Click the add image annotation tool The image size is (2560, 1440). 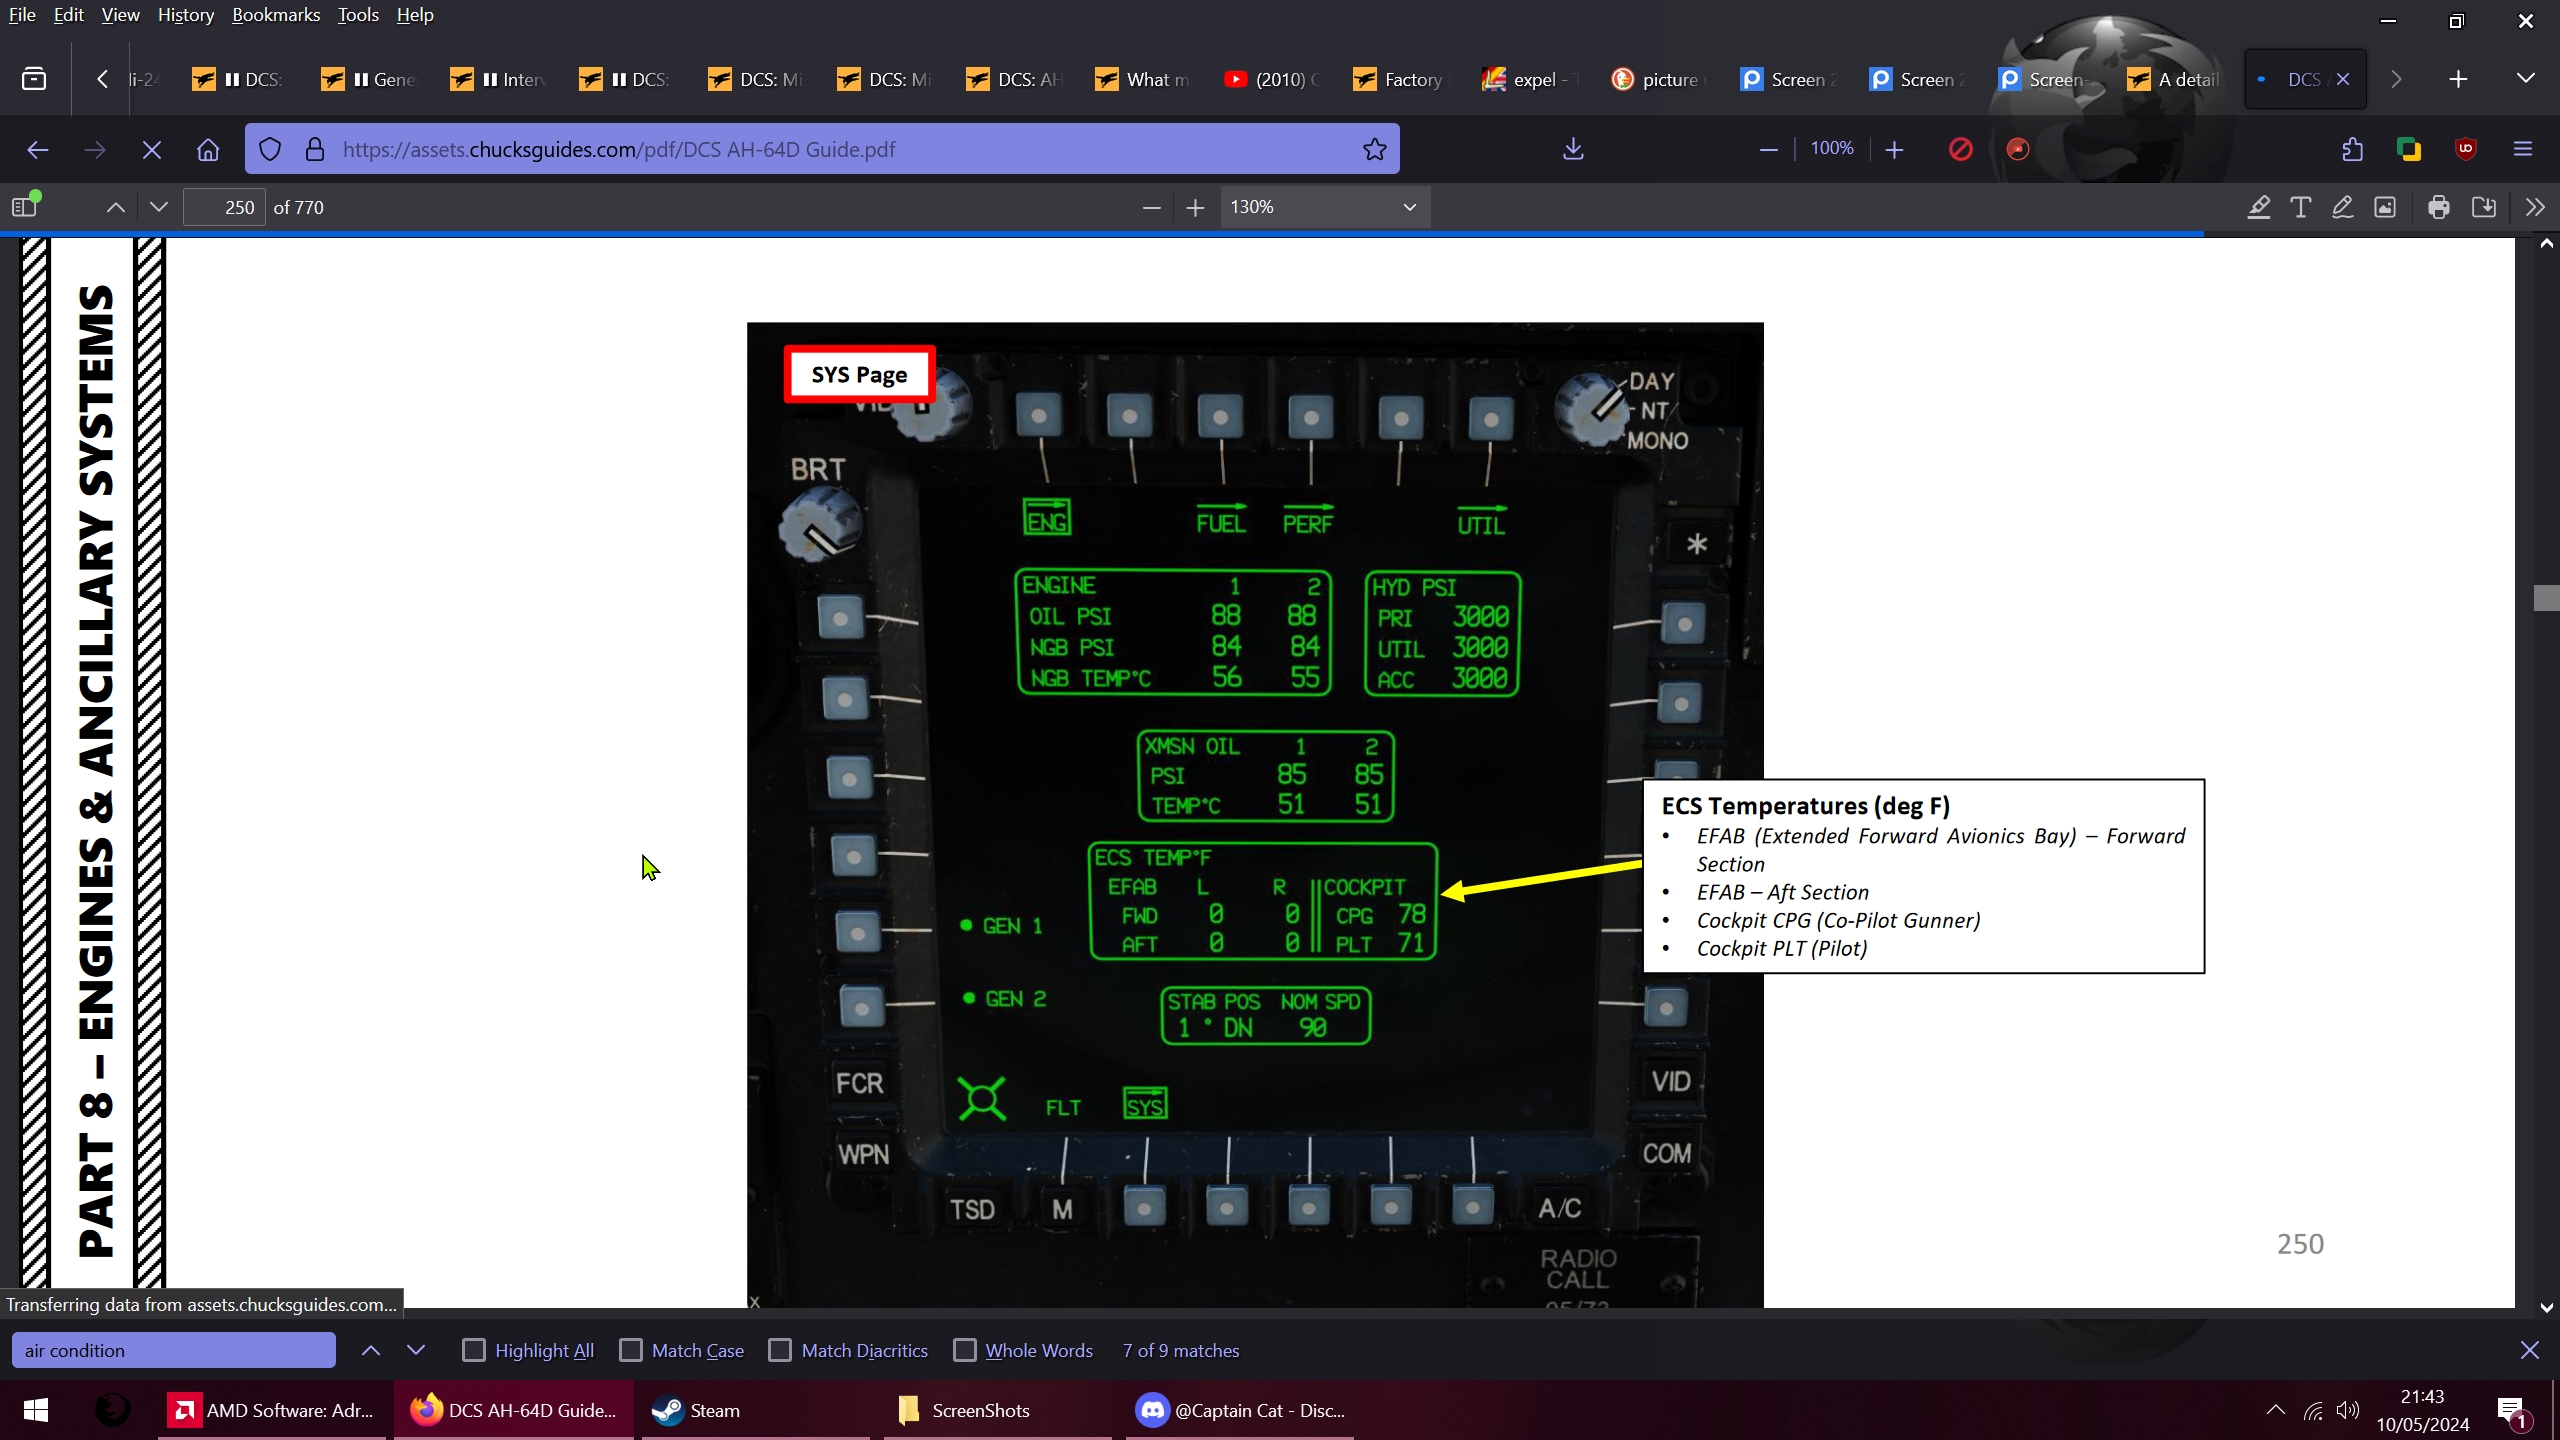coord(2385,207)
